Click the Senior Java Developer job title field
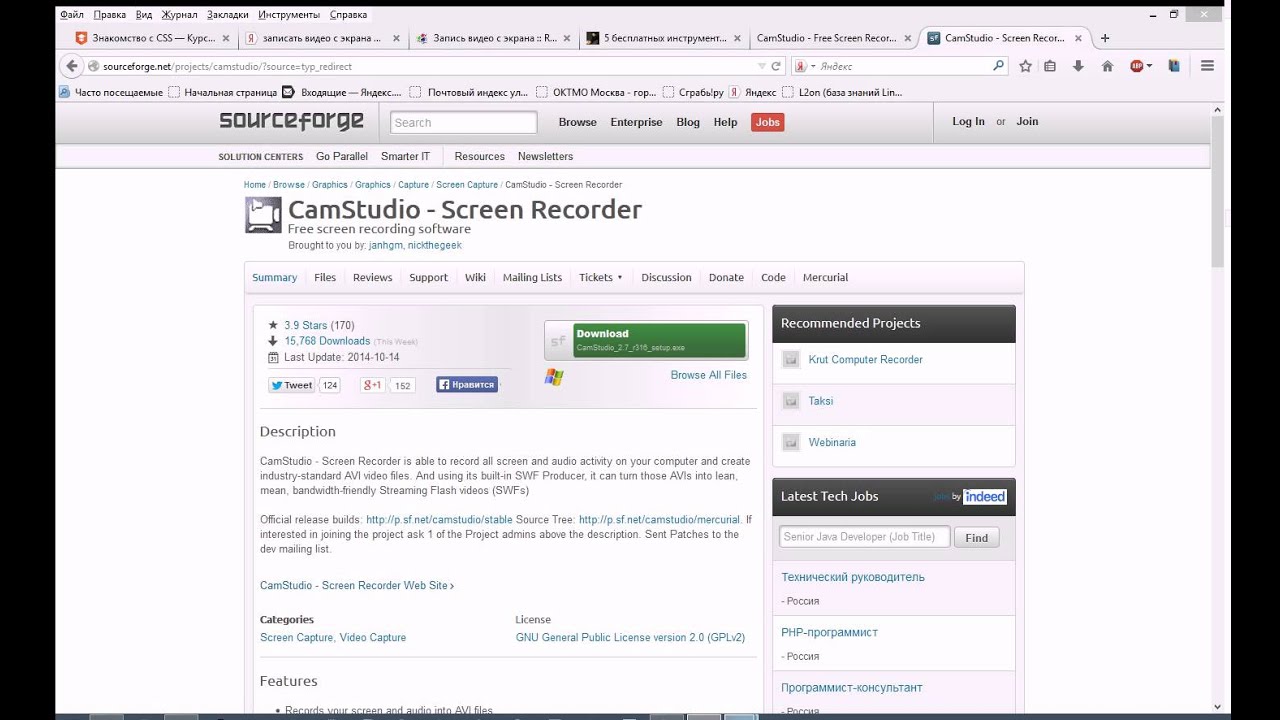This screenshot has width=1280, height=720. tap(864, 537)
